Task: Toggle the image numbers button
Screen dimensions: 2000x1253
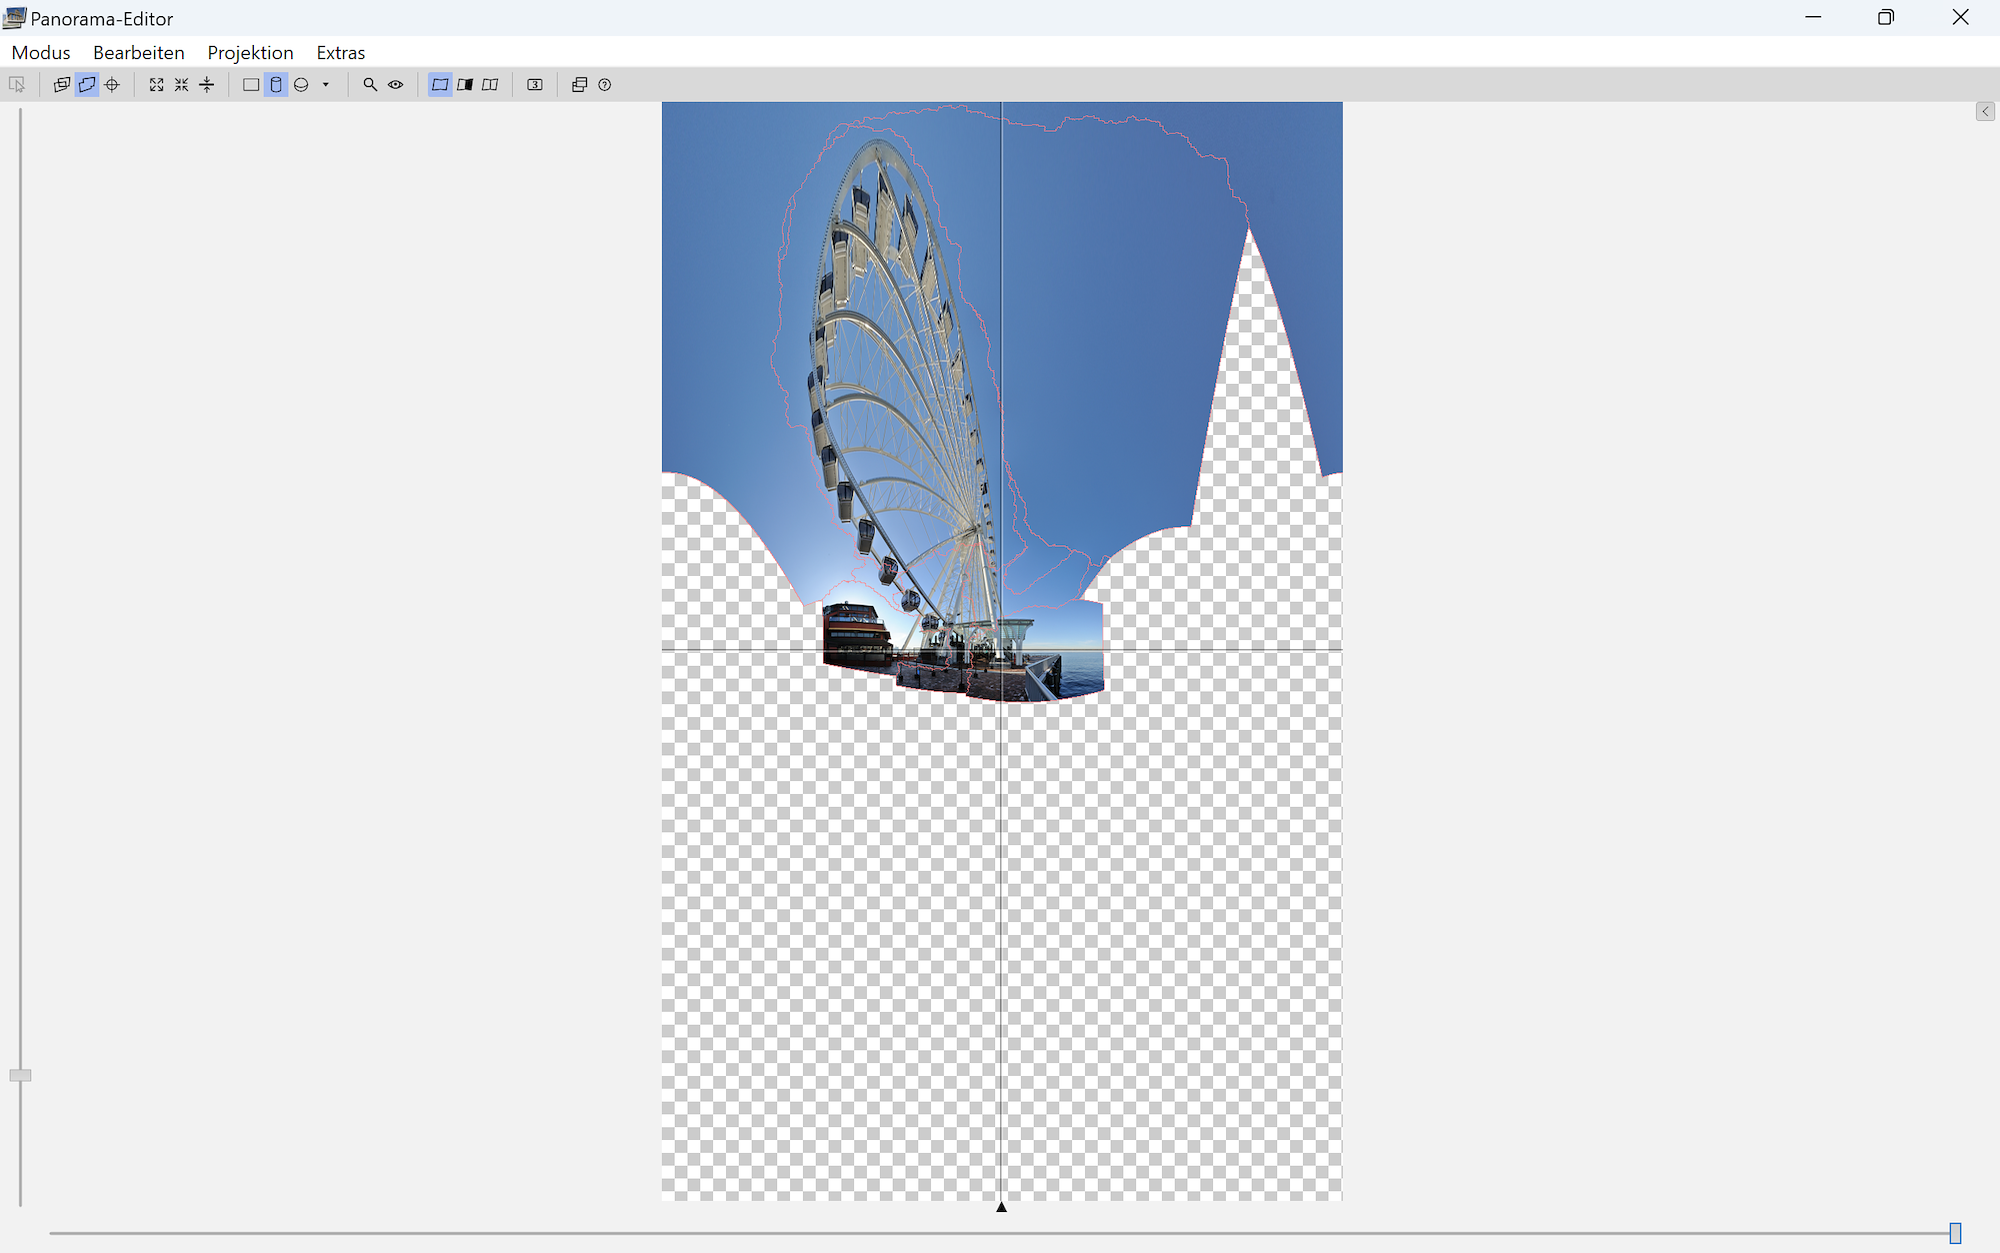Action: [535, 85]
